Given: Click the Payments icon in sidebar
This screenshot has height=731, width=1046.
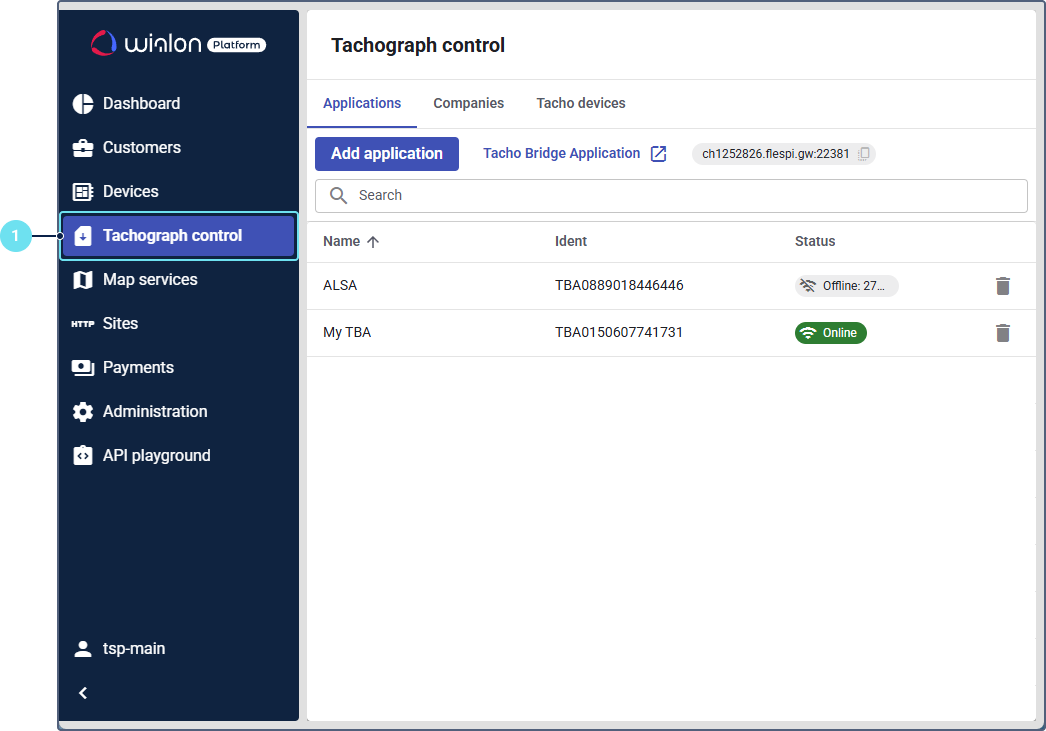Looking at the screenshot, I should 83,368.
